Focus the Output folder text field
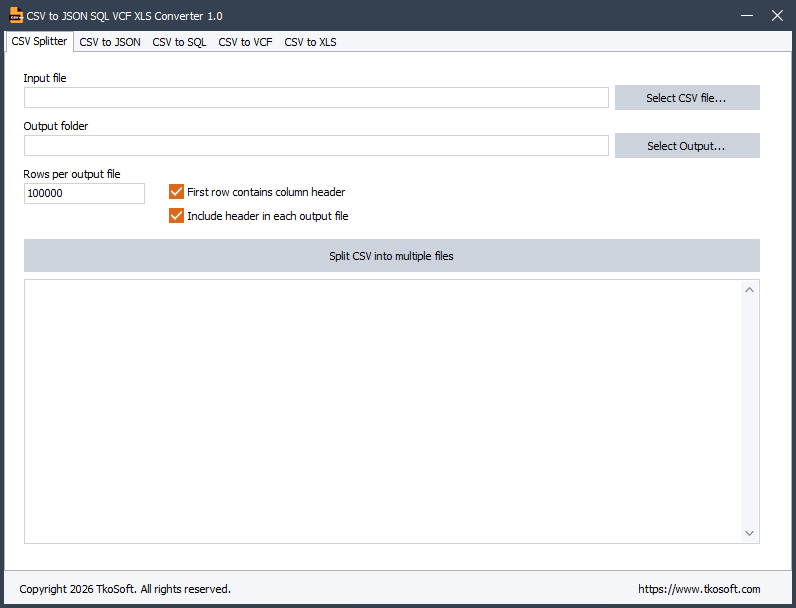This screenshot has height=608, width=796. coord(316,146)
